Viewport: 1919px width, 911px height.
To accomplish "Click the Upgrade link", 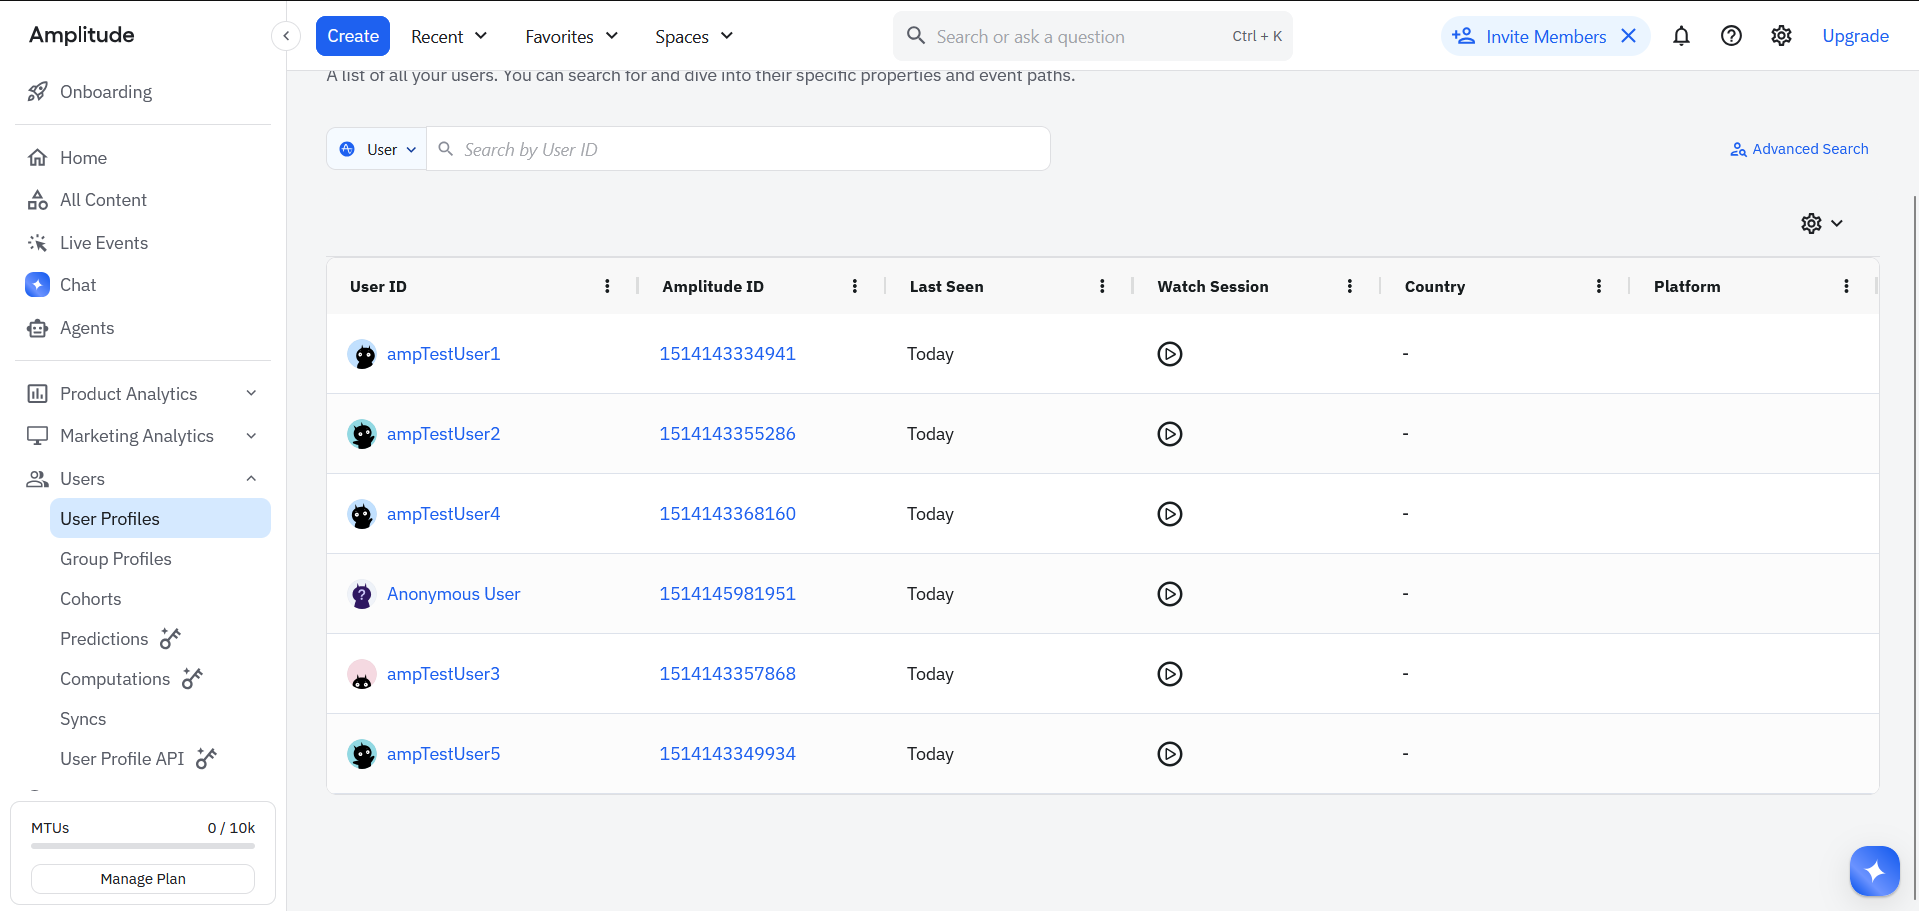I will [1855, 36].
